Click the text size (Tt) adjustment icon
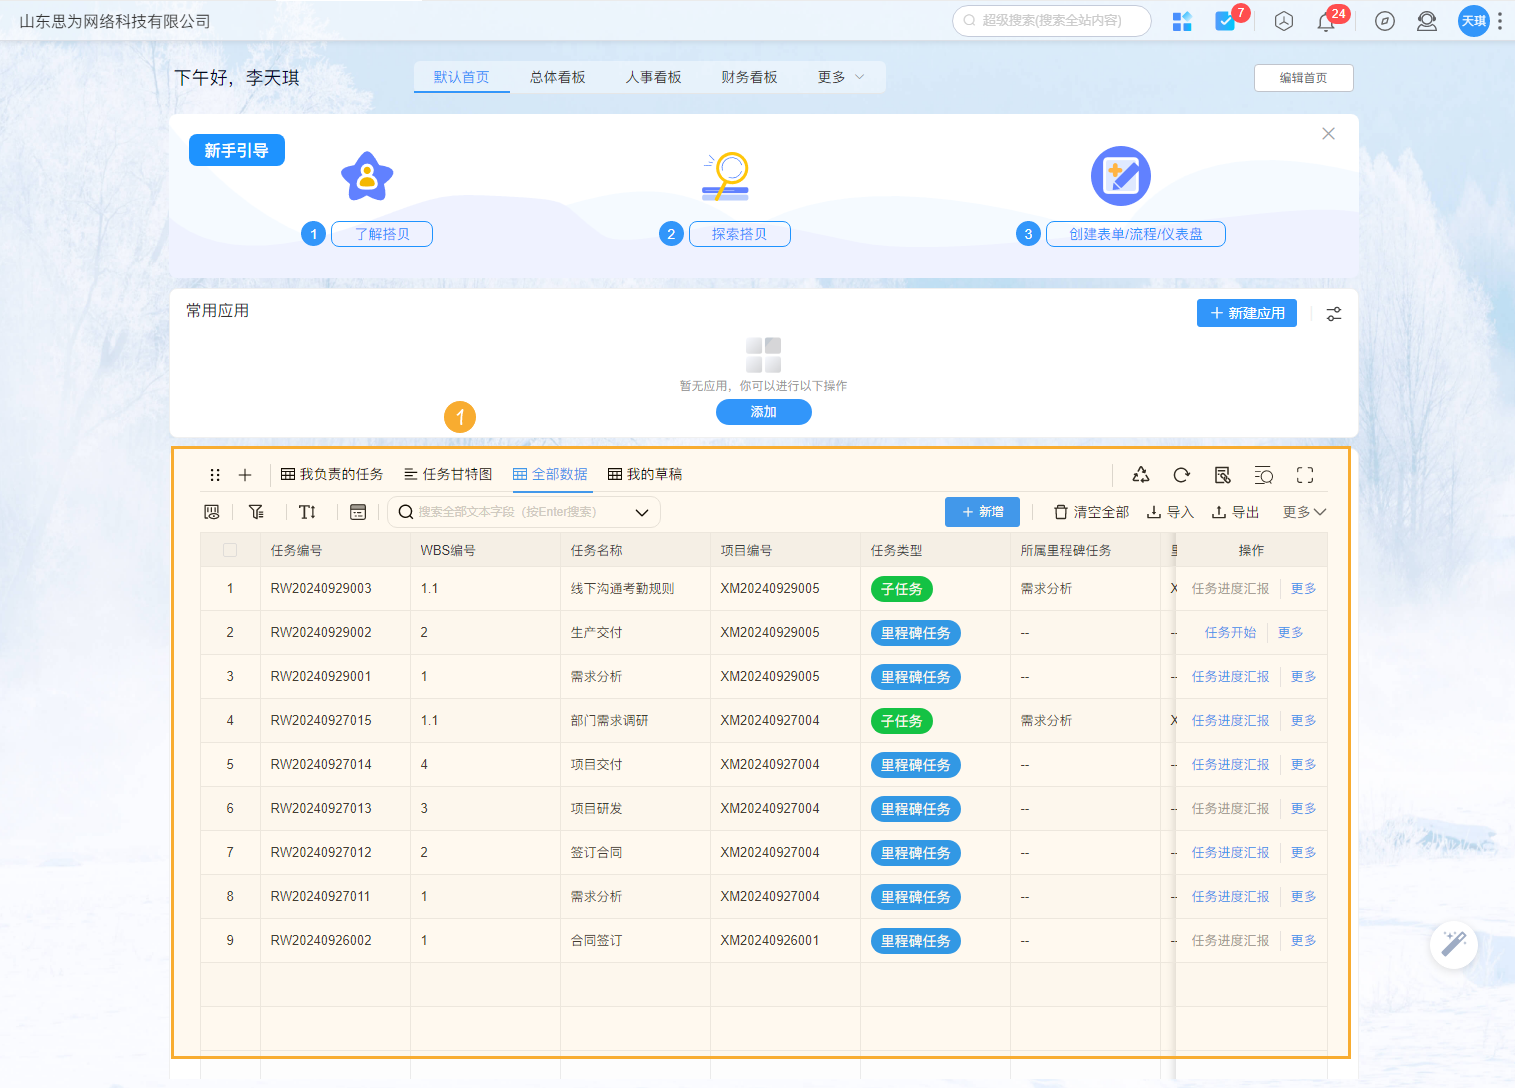 [x=307, y=511]
